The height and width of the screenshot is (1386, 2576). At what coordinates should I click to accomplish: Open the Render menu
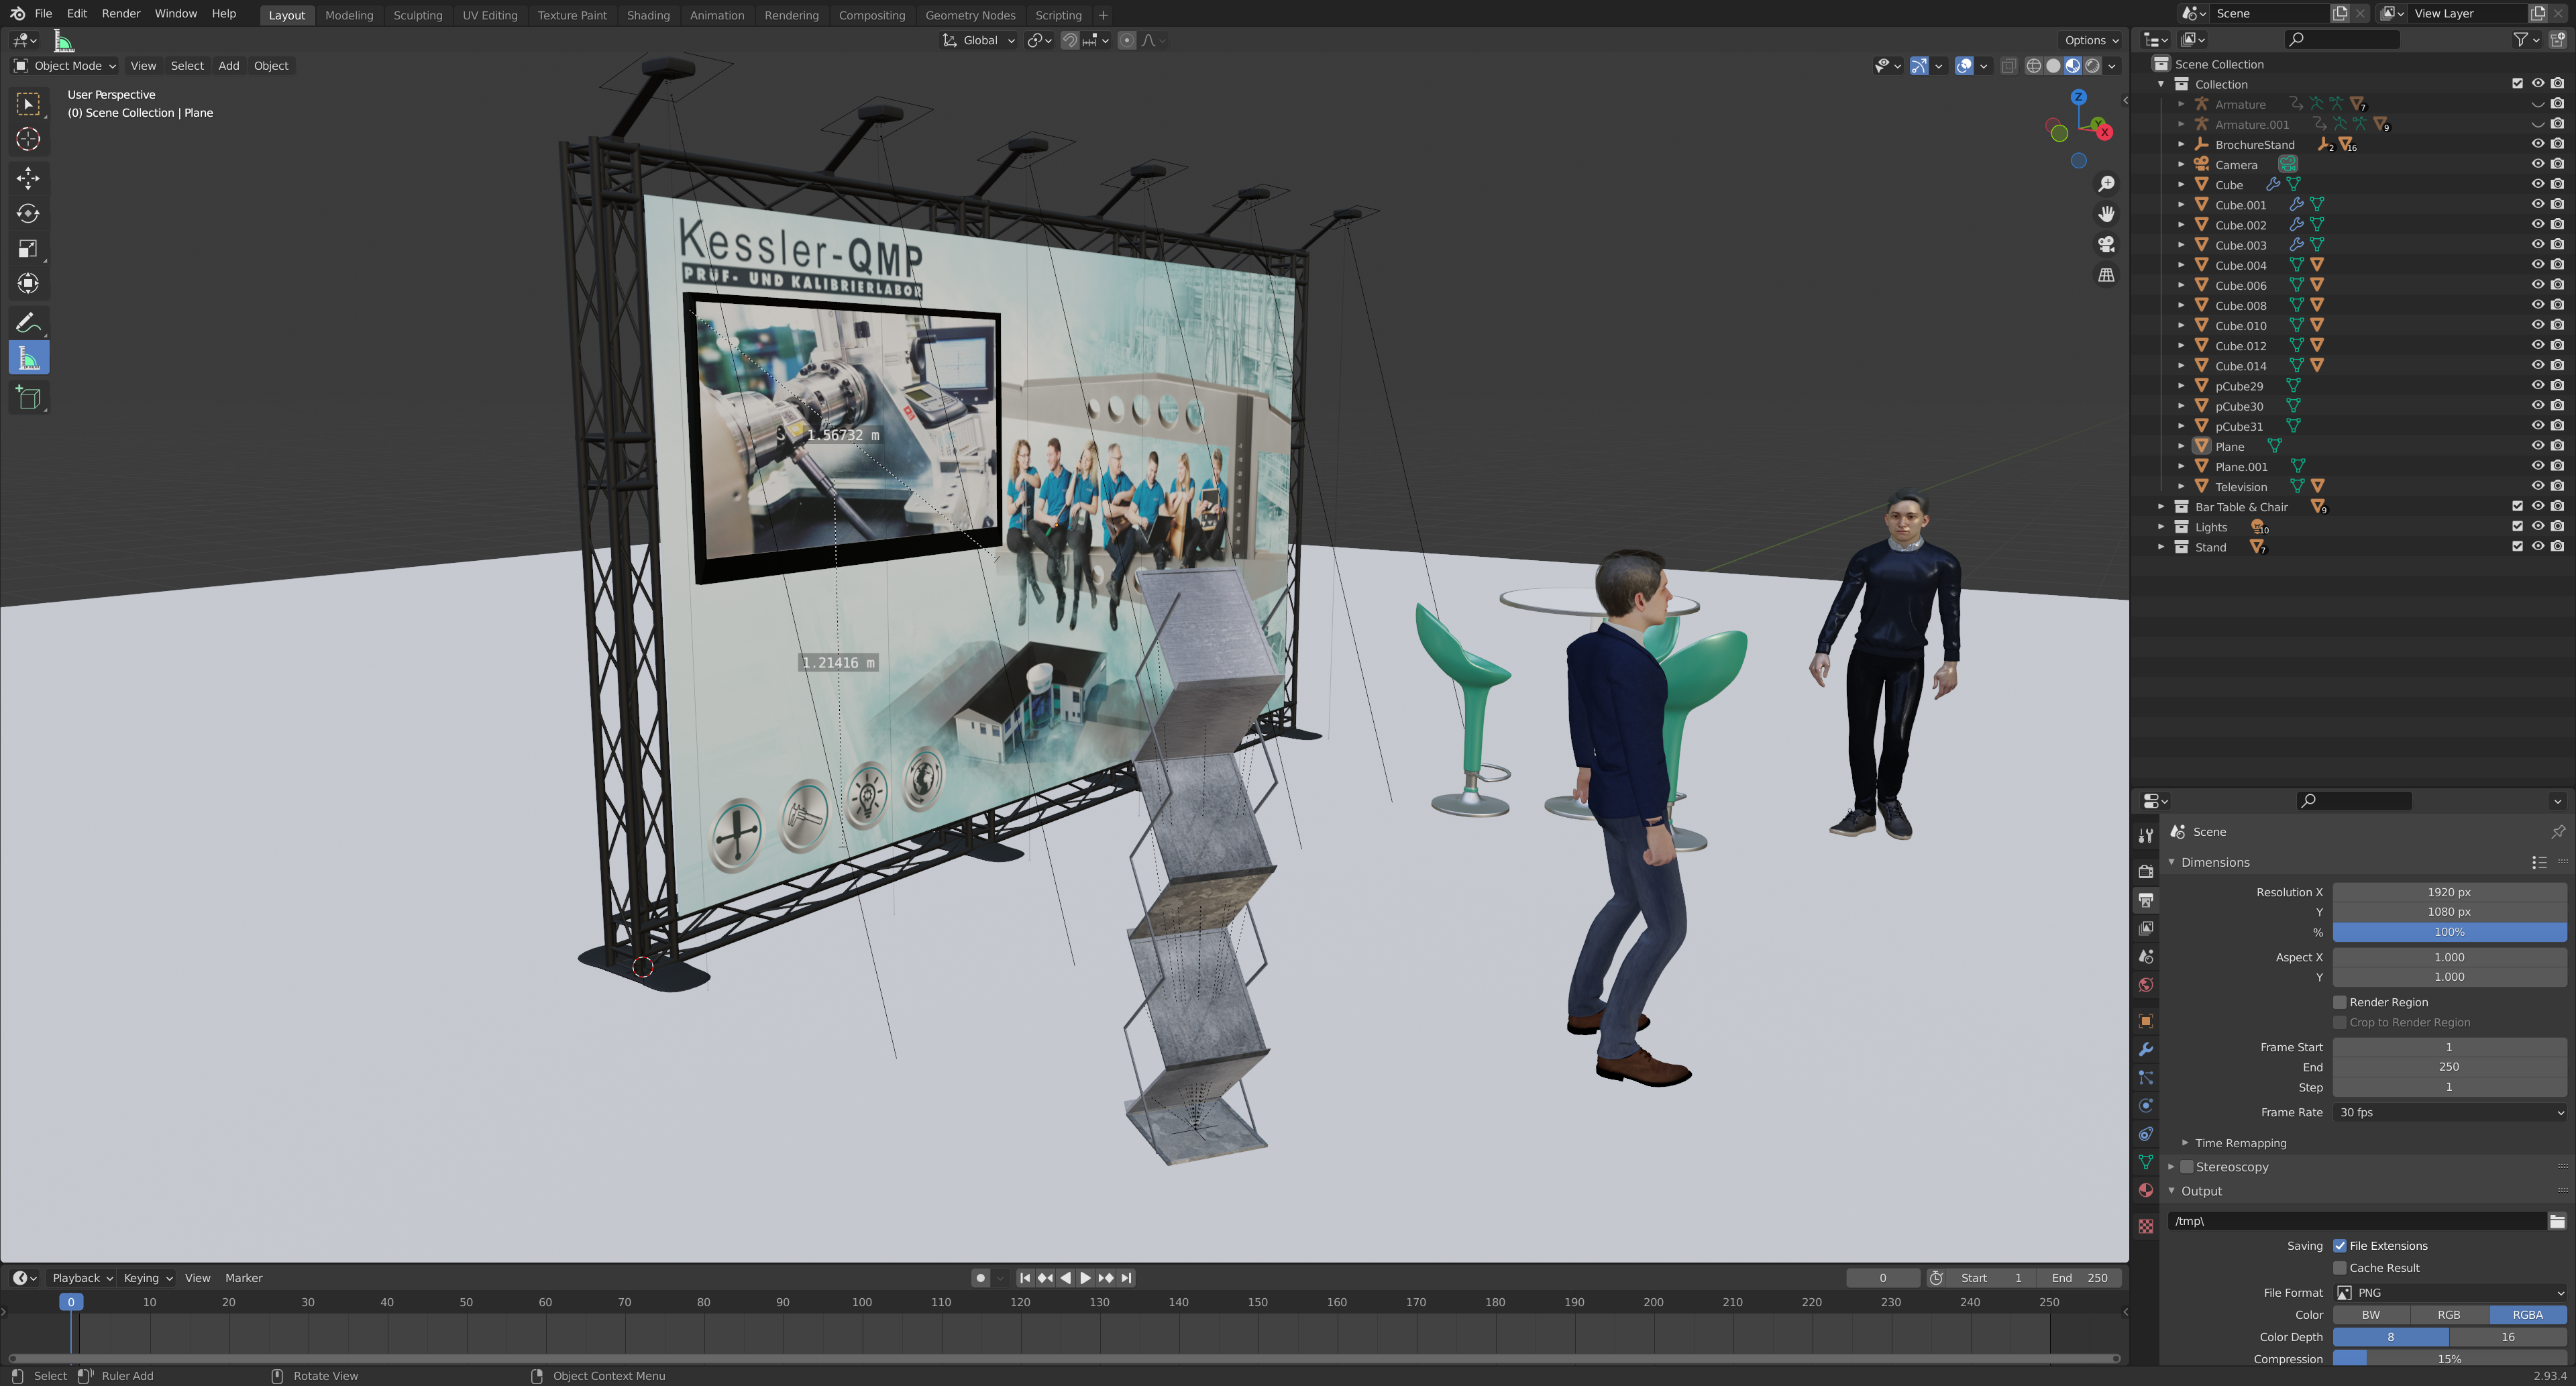pos(121,13)
